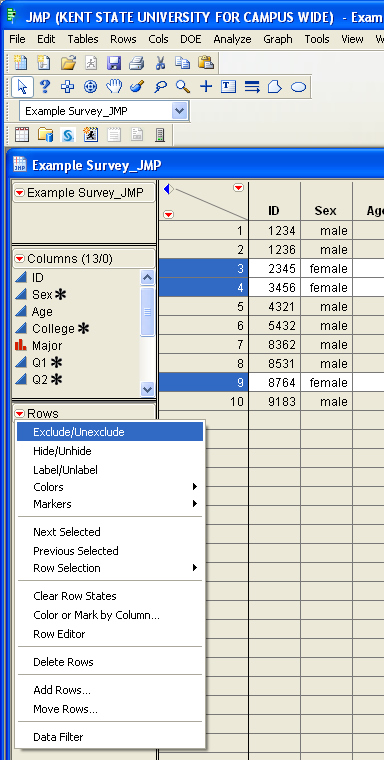
Task: Select the Age column in columns list
Action: (42, 312)
